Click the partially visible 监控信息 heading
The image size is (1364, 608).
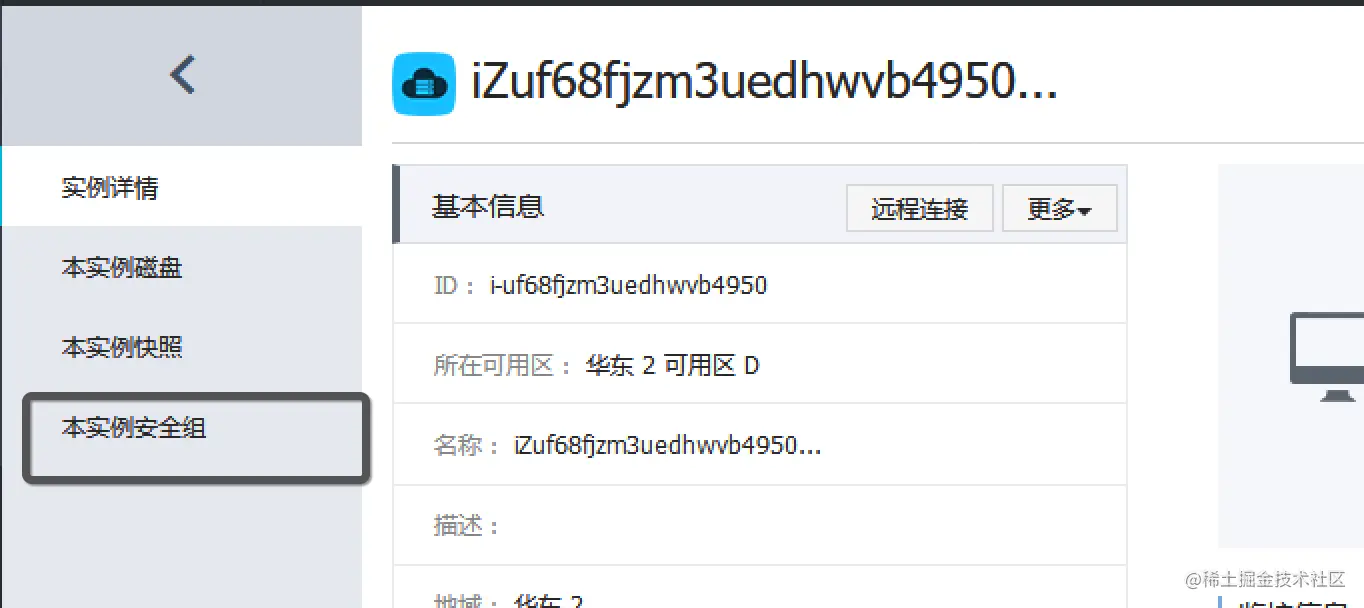(1292, 603)
